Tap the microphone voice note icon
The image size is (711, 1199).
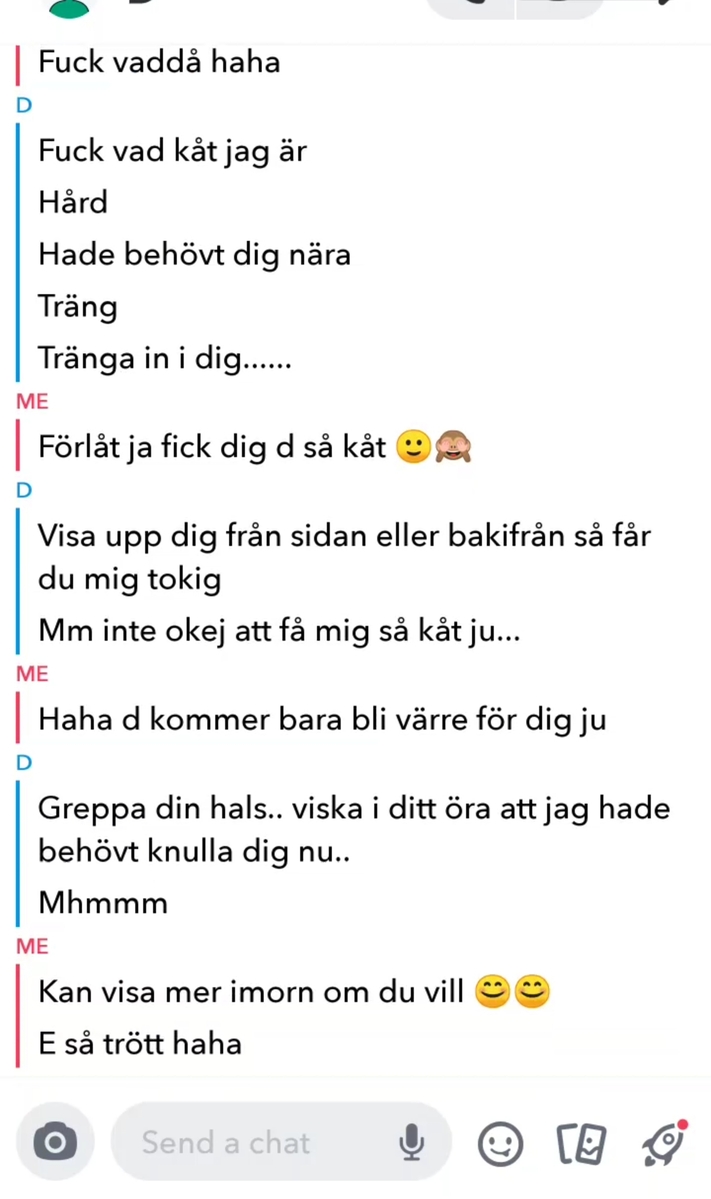click(411, 1142)
